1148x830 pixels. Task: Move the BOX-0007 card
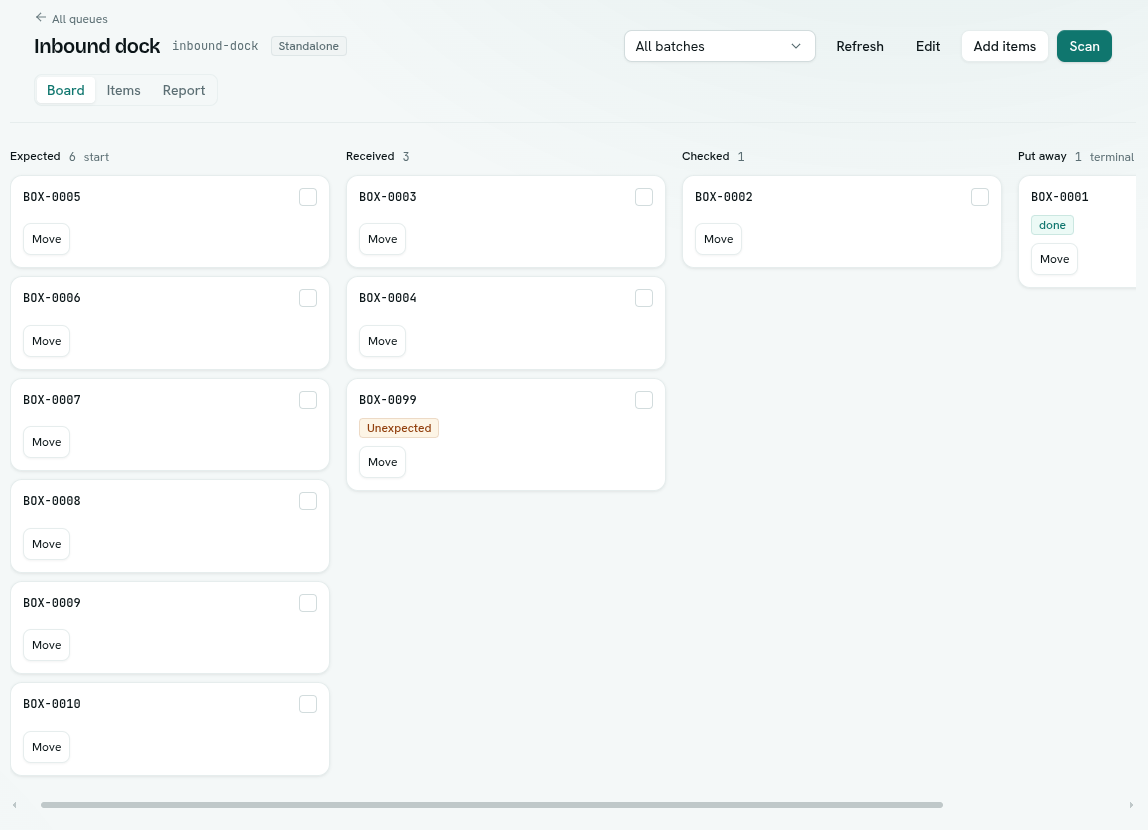click(x=47, y=442)
